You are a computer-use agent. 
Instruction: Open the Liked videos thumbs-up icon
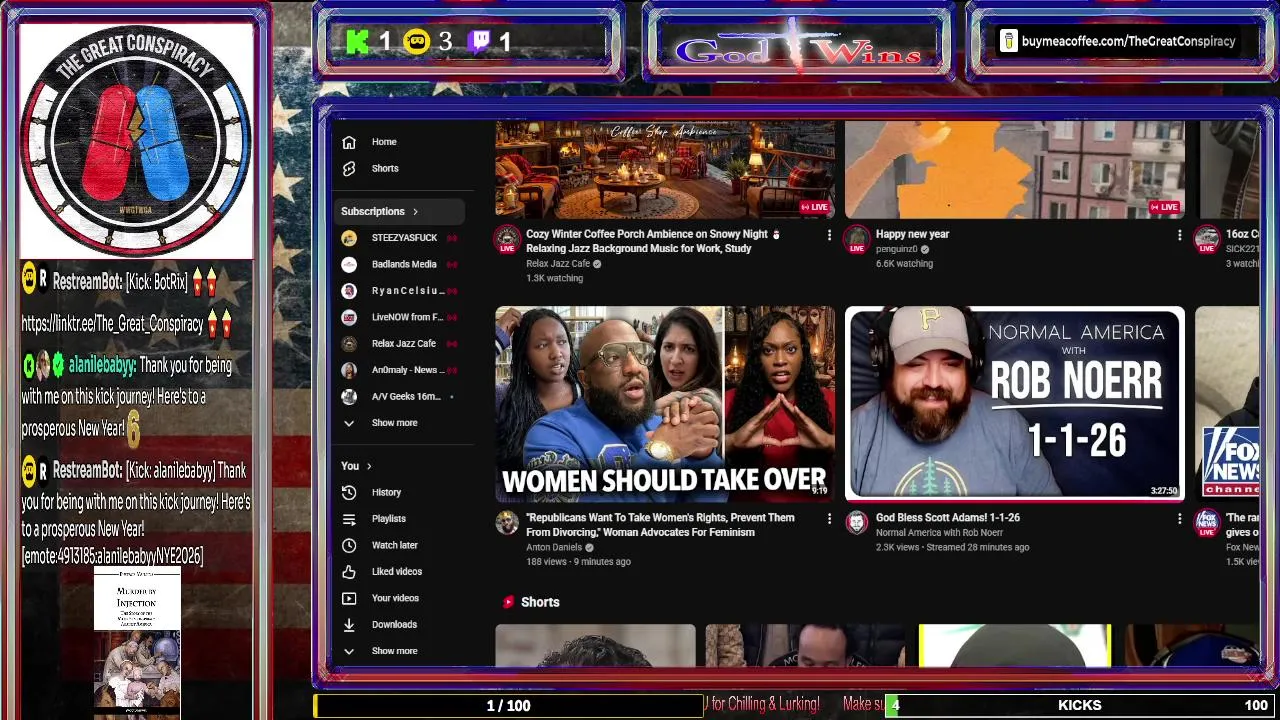pyautogui.click(x=349, y=572)
